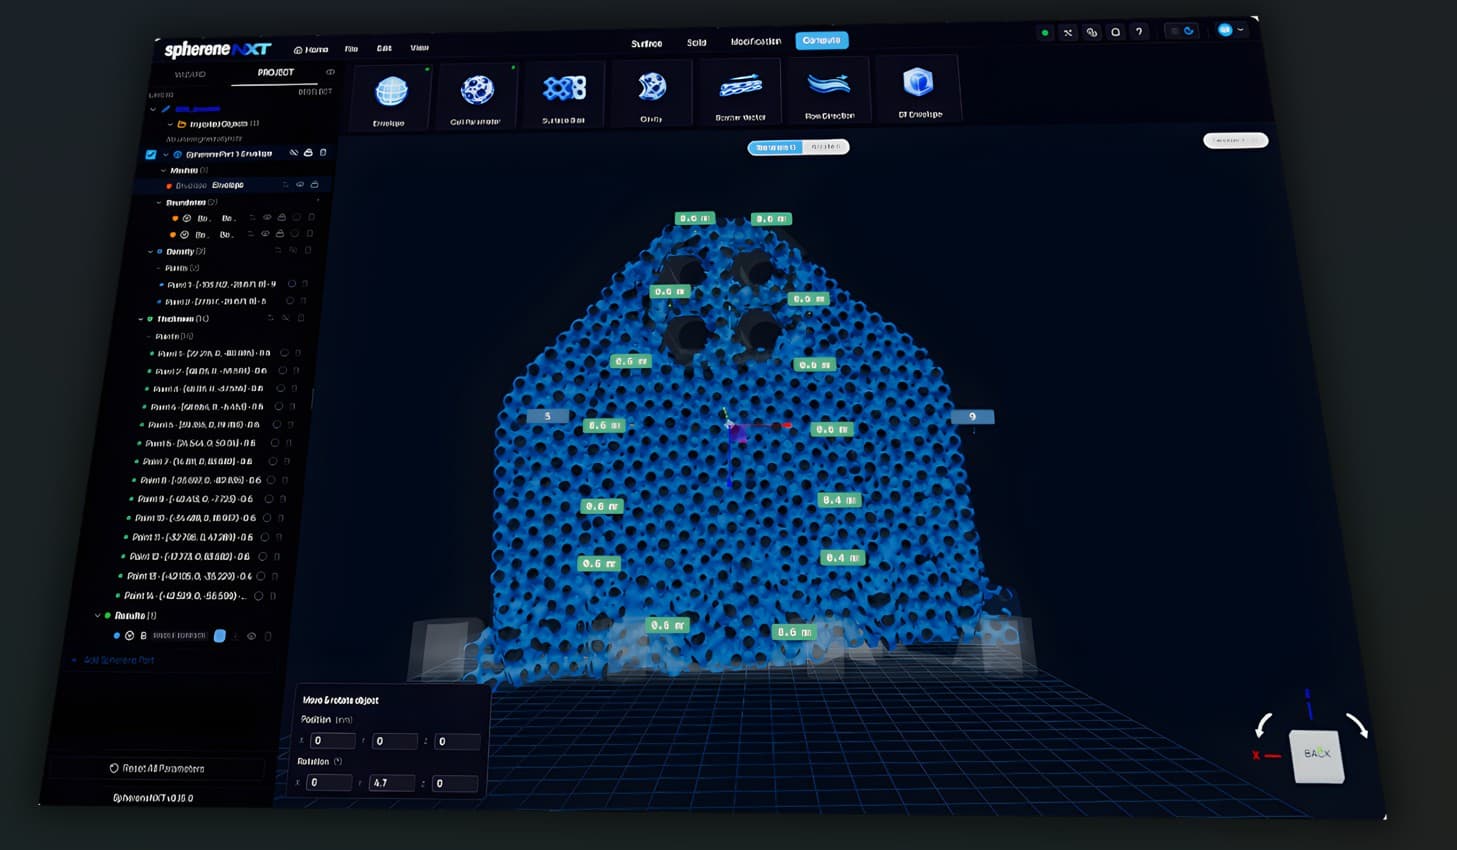Delete the Spherene Part Envelope item

[x=323, y=153]
